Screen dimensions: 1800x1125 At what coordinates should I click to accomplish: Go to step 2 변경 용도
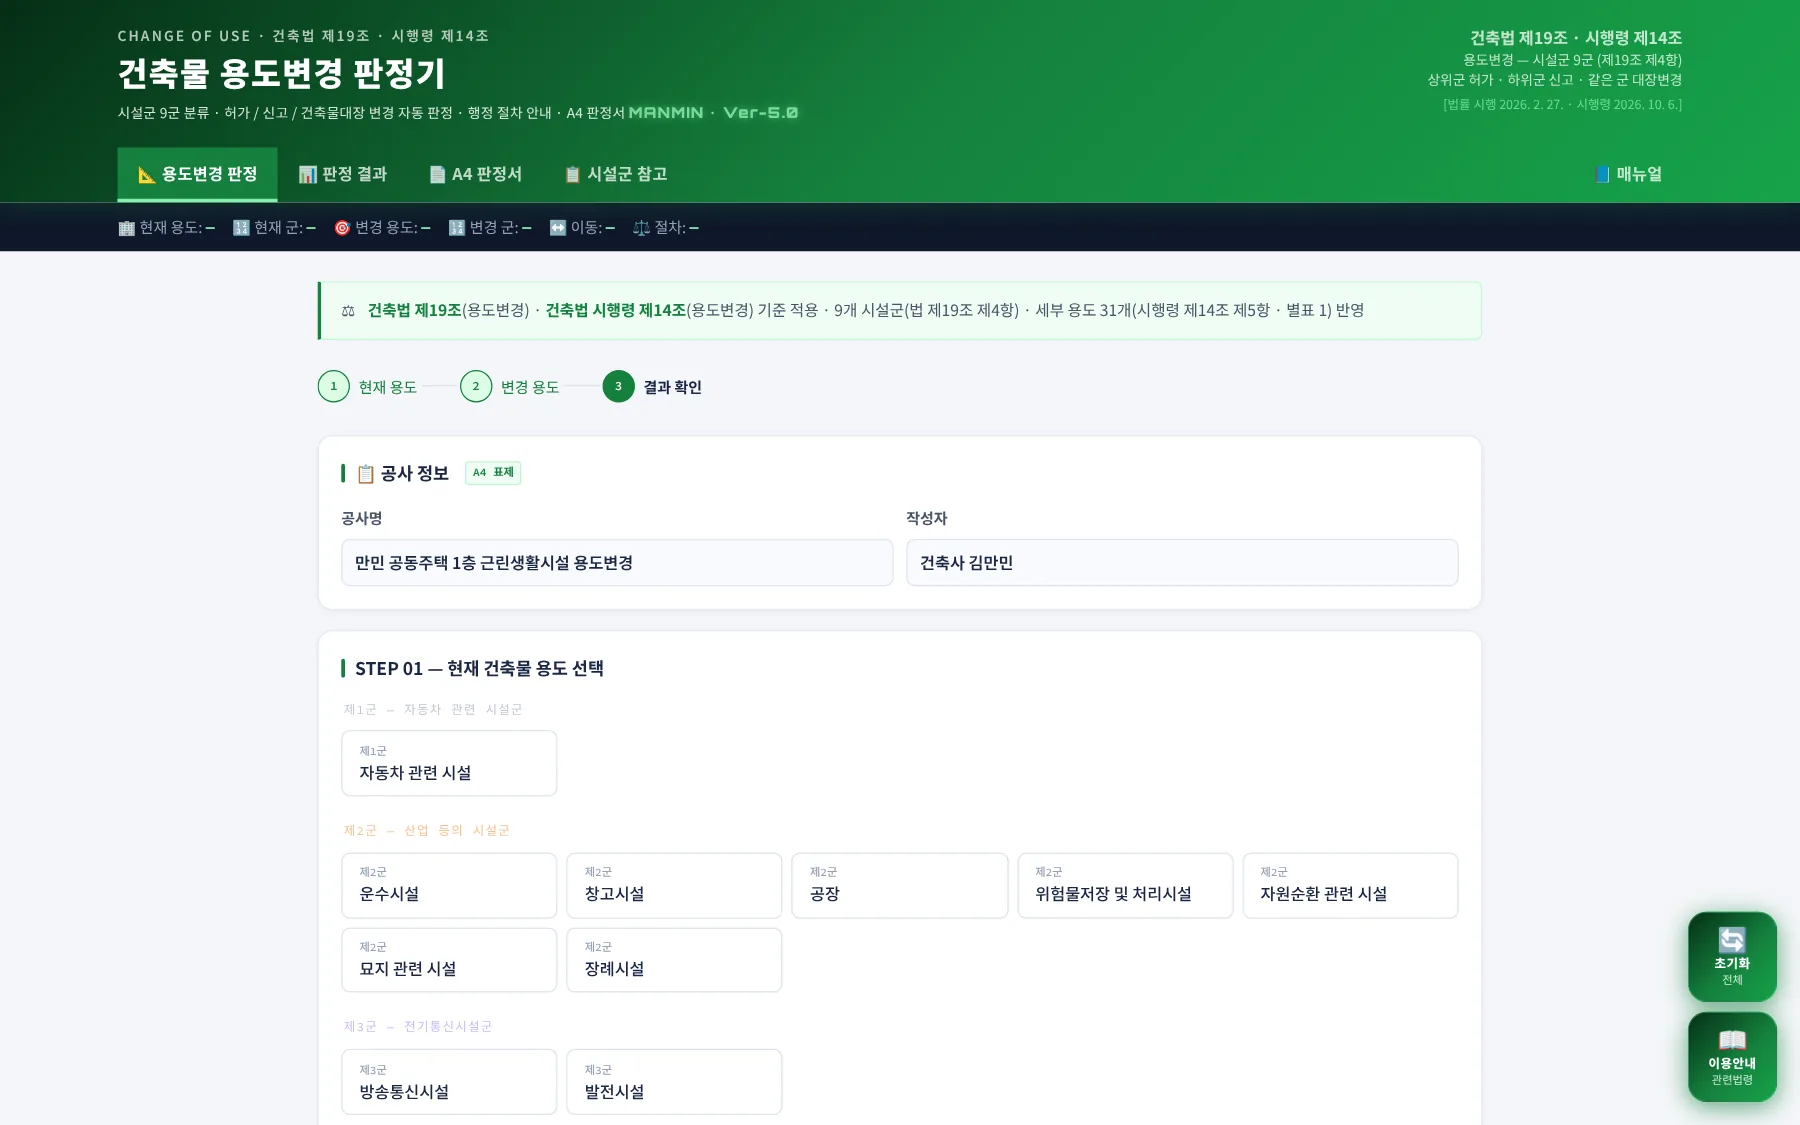pyautogui.click(x=509, y=387)
